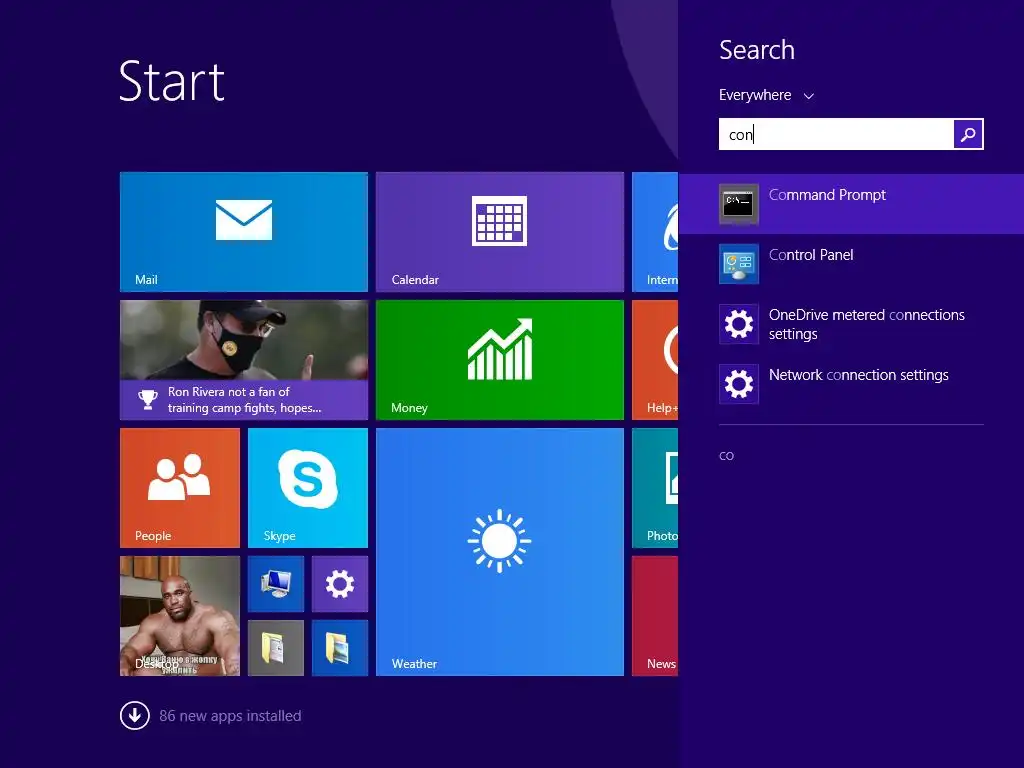Open the Desktop tile
This screenshot has height=768, width=1024.
180,616
